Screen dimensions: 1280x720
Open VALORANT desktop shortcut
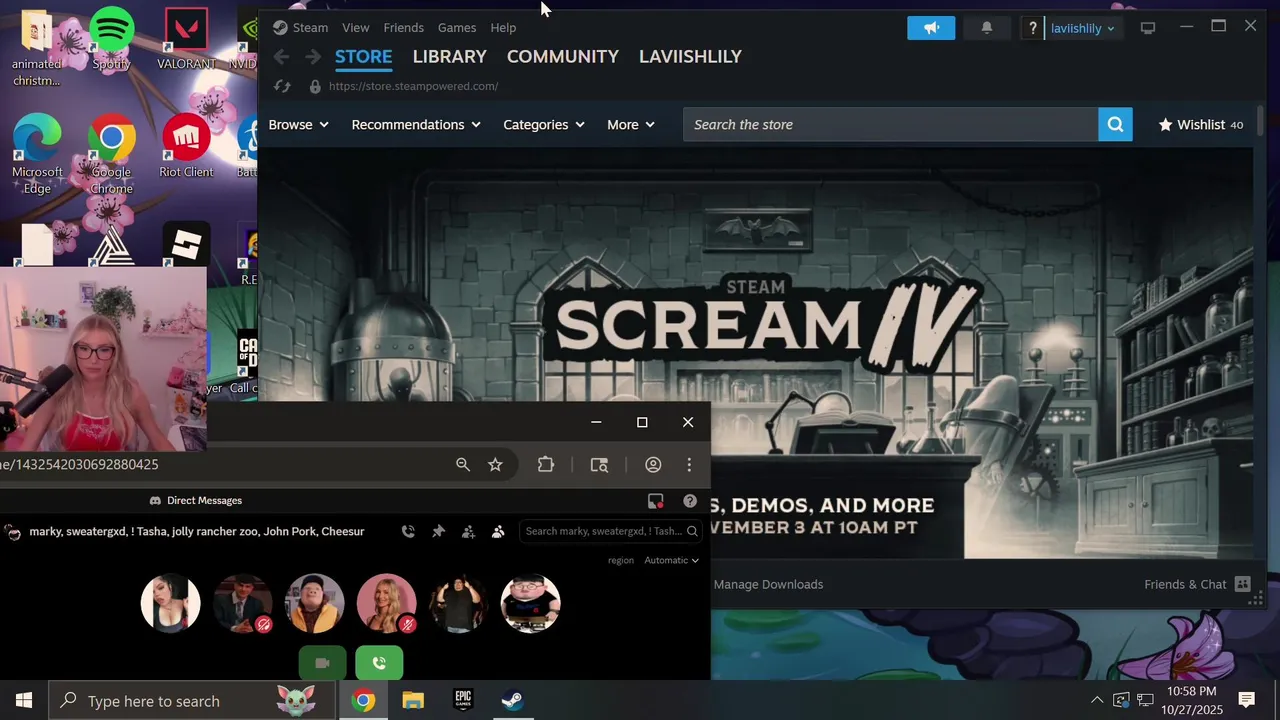point(186,40)
